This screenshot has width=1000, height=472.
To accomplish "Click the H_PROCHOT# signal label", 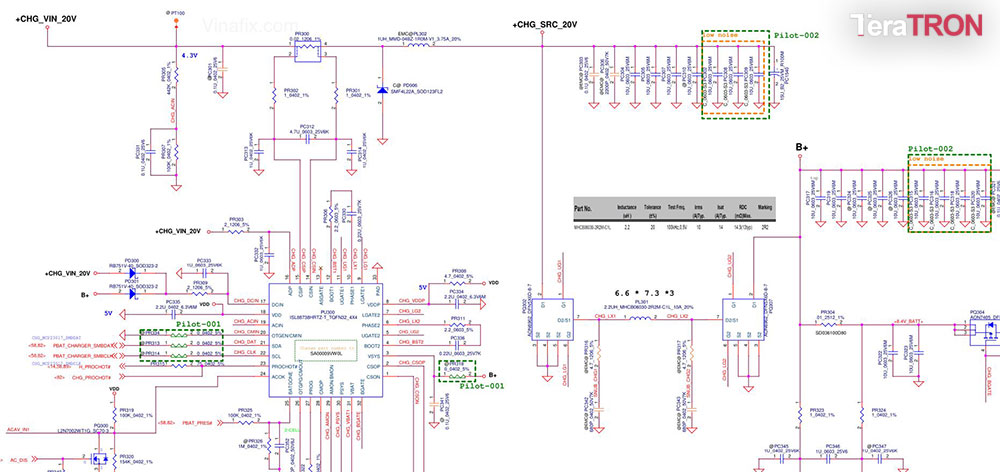I will [x=95, y=367].
